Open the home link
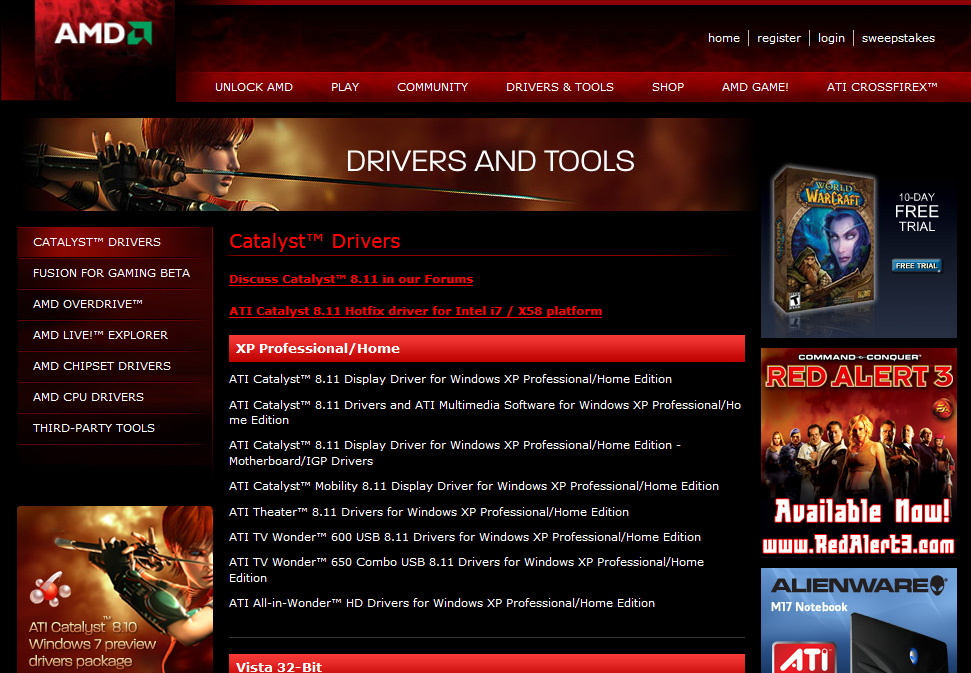 click(x=723, y=38)
